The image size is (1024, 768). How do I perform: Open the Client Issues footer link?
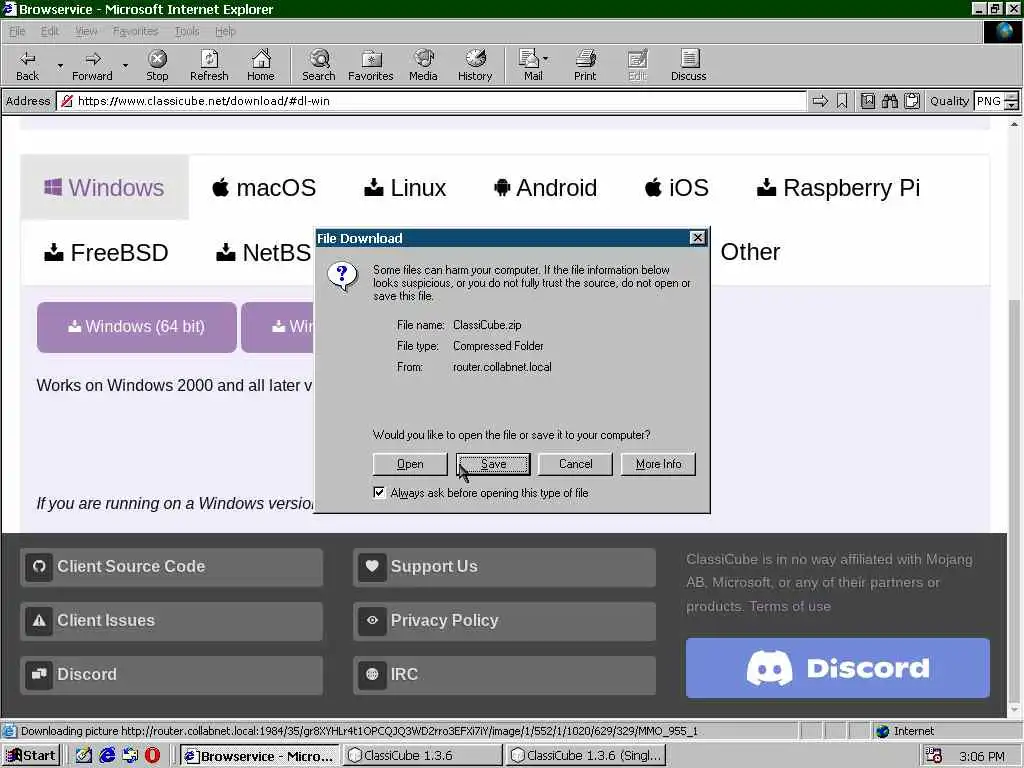[x=172, y=620]
